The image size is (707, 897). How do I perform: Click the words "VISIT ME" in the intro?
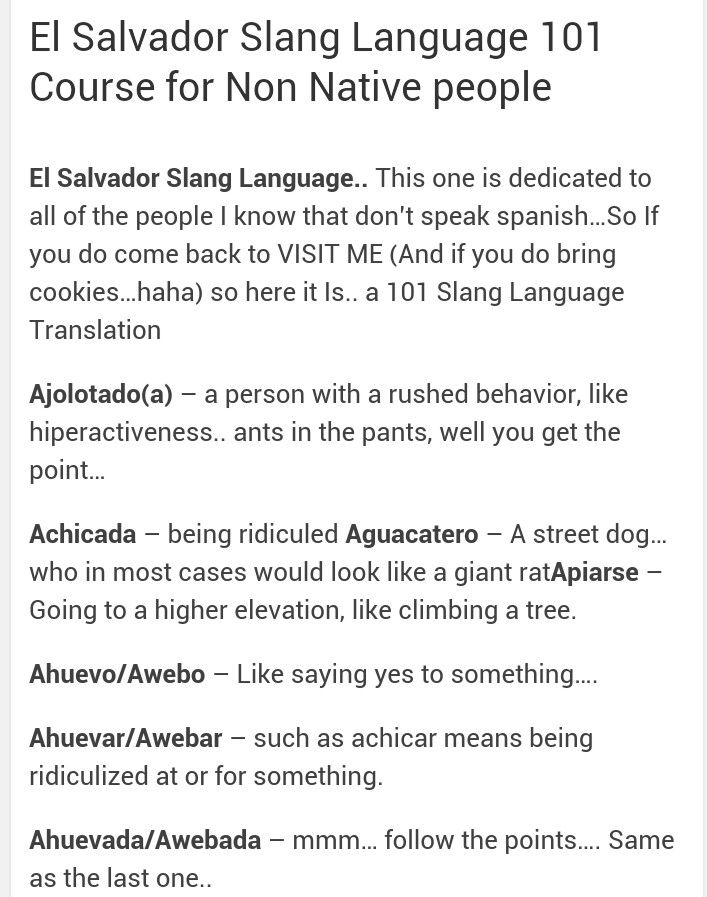click(x=327, y=254)
